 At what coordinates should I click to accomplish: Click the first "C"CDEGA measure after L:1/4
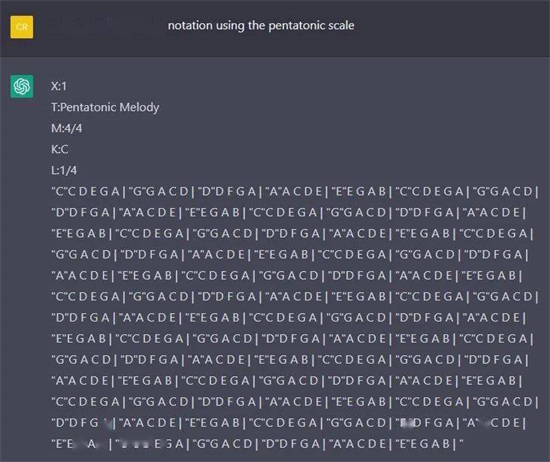86,192
